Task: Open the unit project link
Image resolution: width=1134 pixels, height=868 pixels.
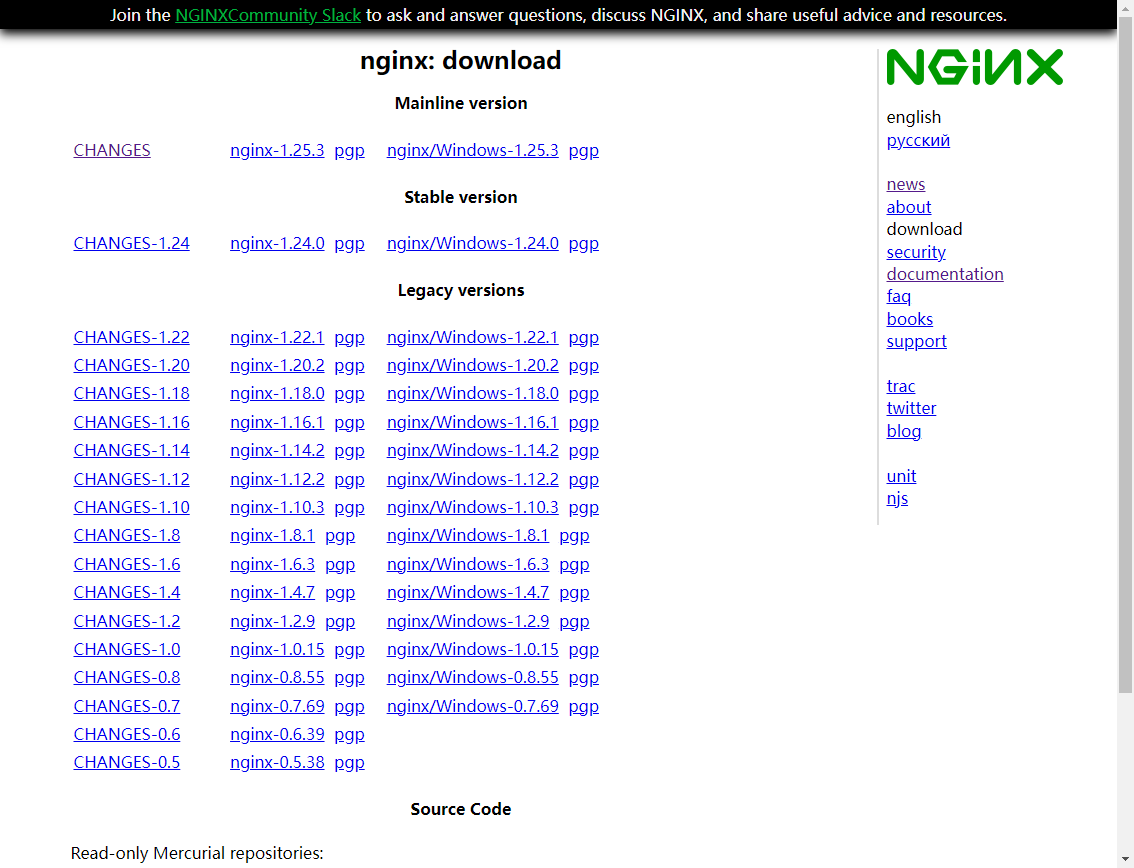Action: (x=901, y=477)
